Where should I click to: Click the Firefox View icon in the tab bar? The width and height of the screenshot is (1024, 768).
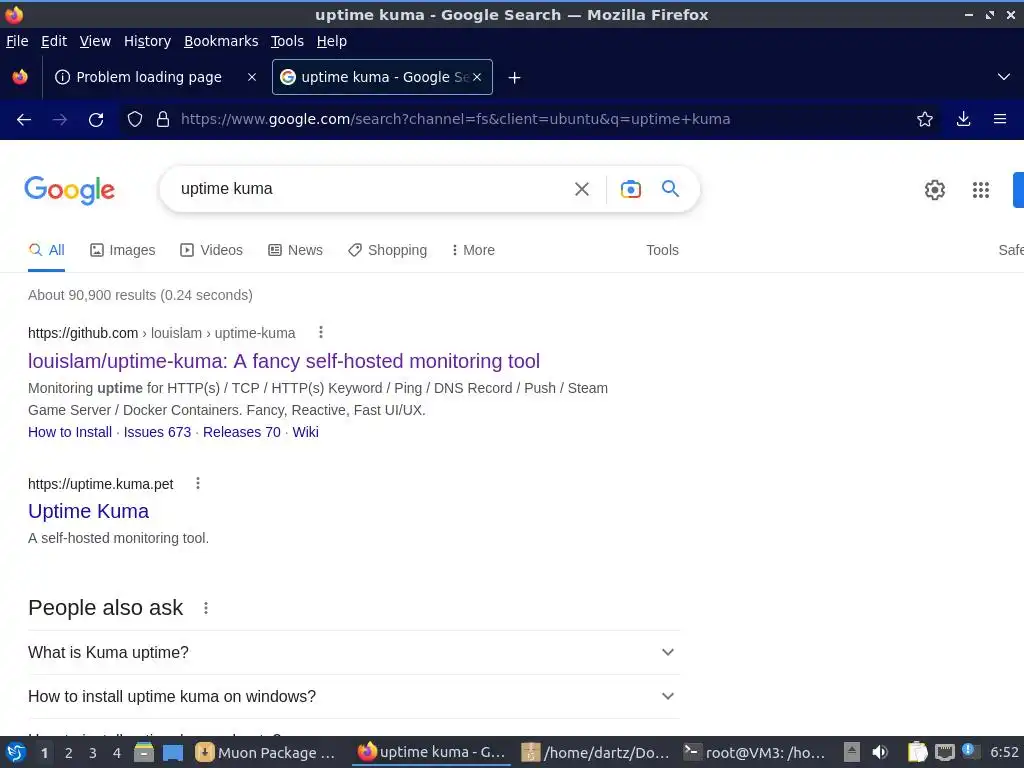click(20, 77)
